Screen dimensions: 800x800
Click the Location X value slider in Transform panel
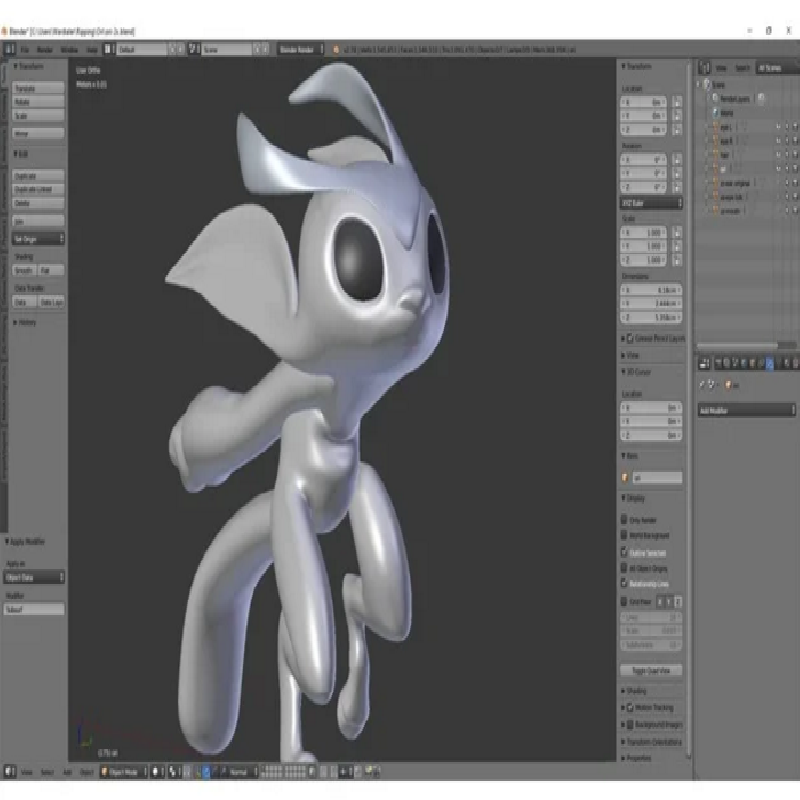click(643, 102)
